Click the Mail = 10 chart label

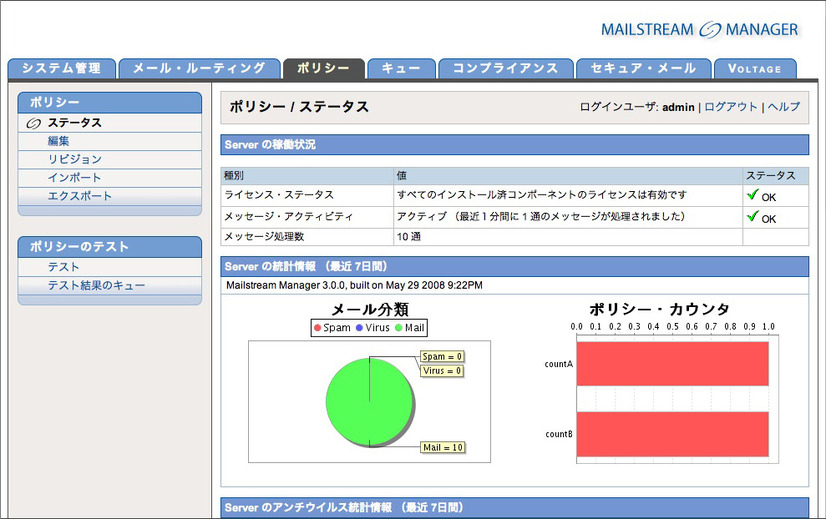point(443,447)
